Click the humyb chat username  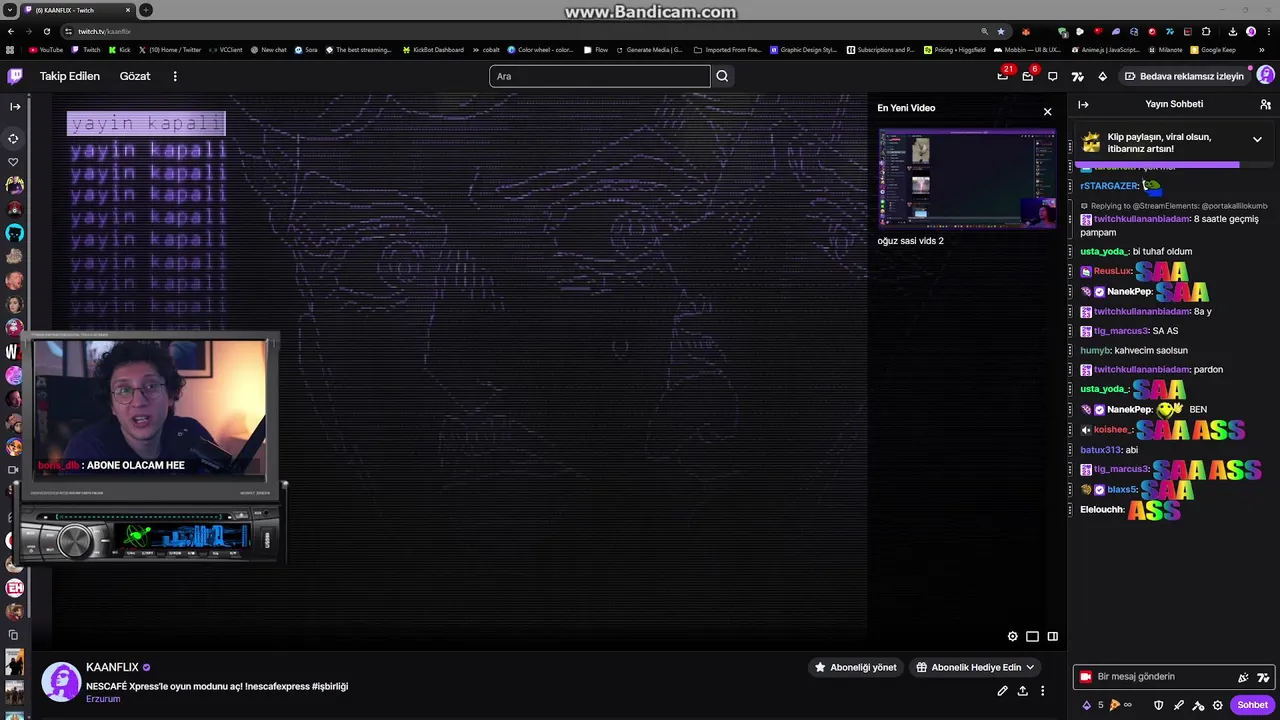(1095, 351)
